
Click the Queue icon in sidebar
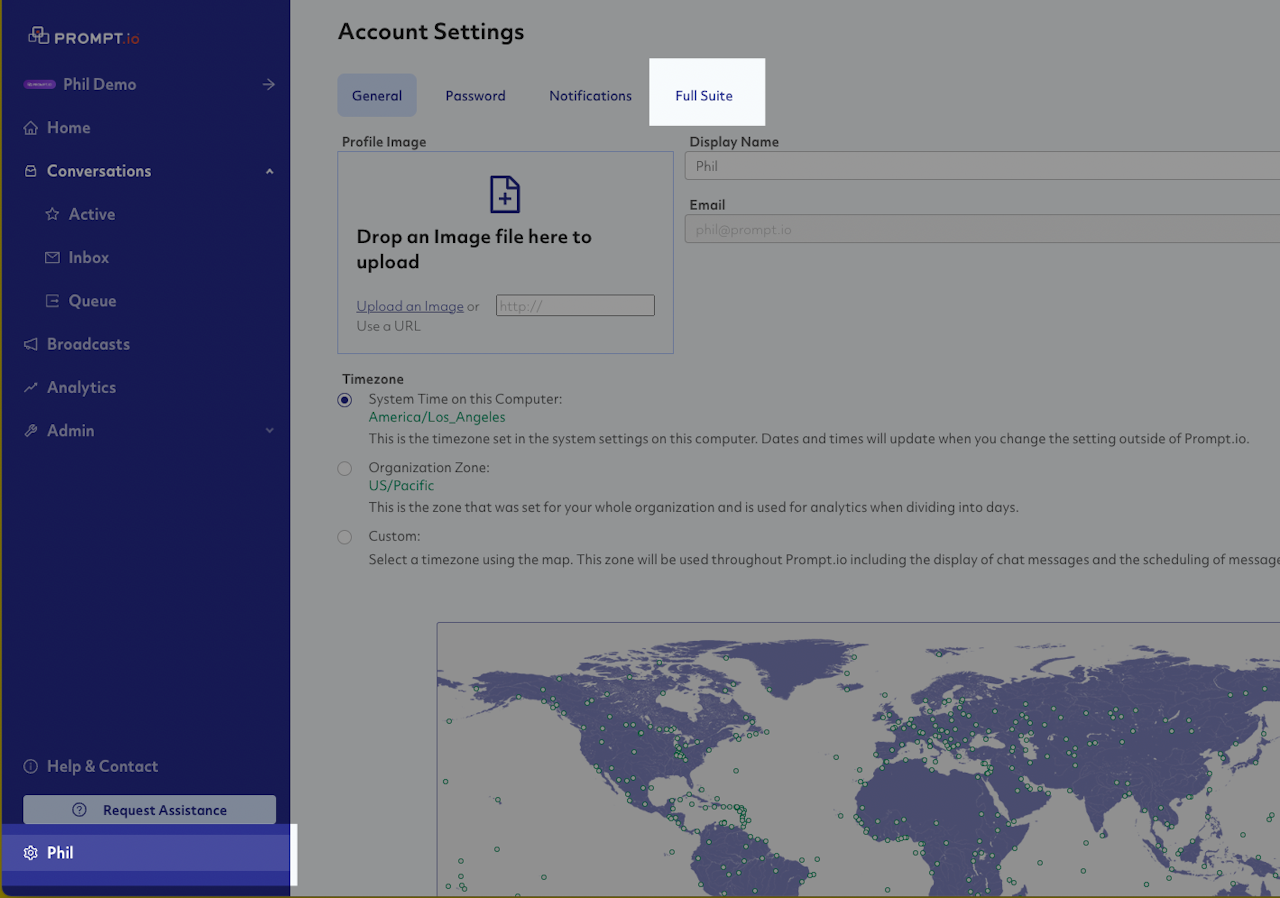coord(53,301)
